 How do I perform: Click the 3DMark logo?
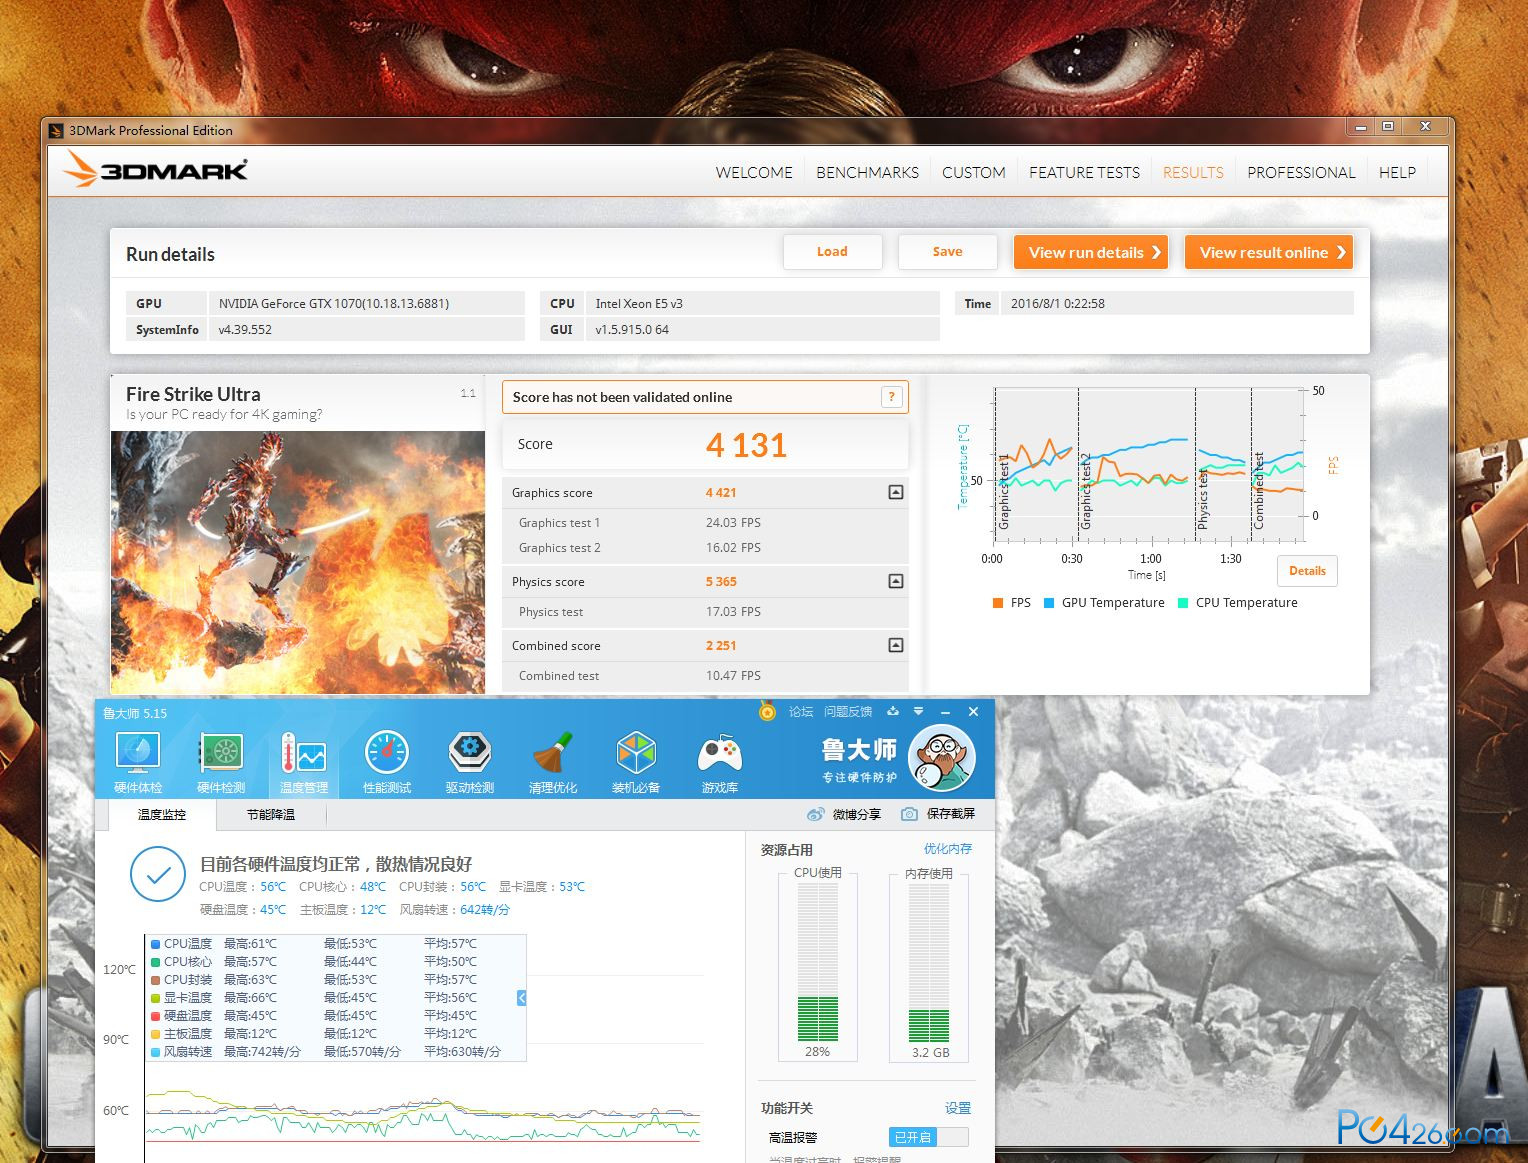click(155, 170)
